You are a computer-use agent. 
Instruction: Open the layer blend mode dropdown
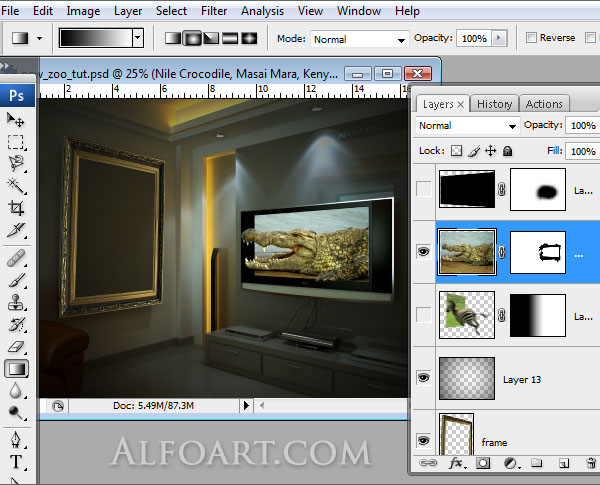pos(466,126)
